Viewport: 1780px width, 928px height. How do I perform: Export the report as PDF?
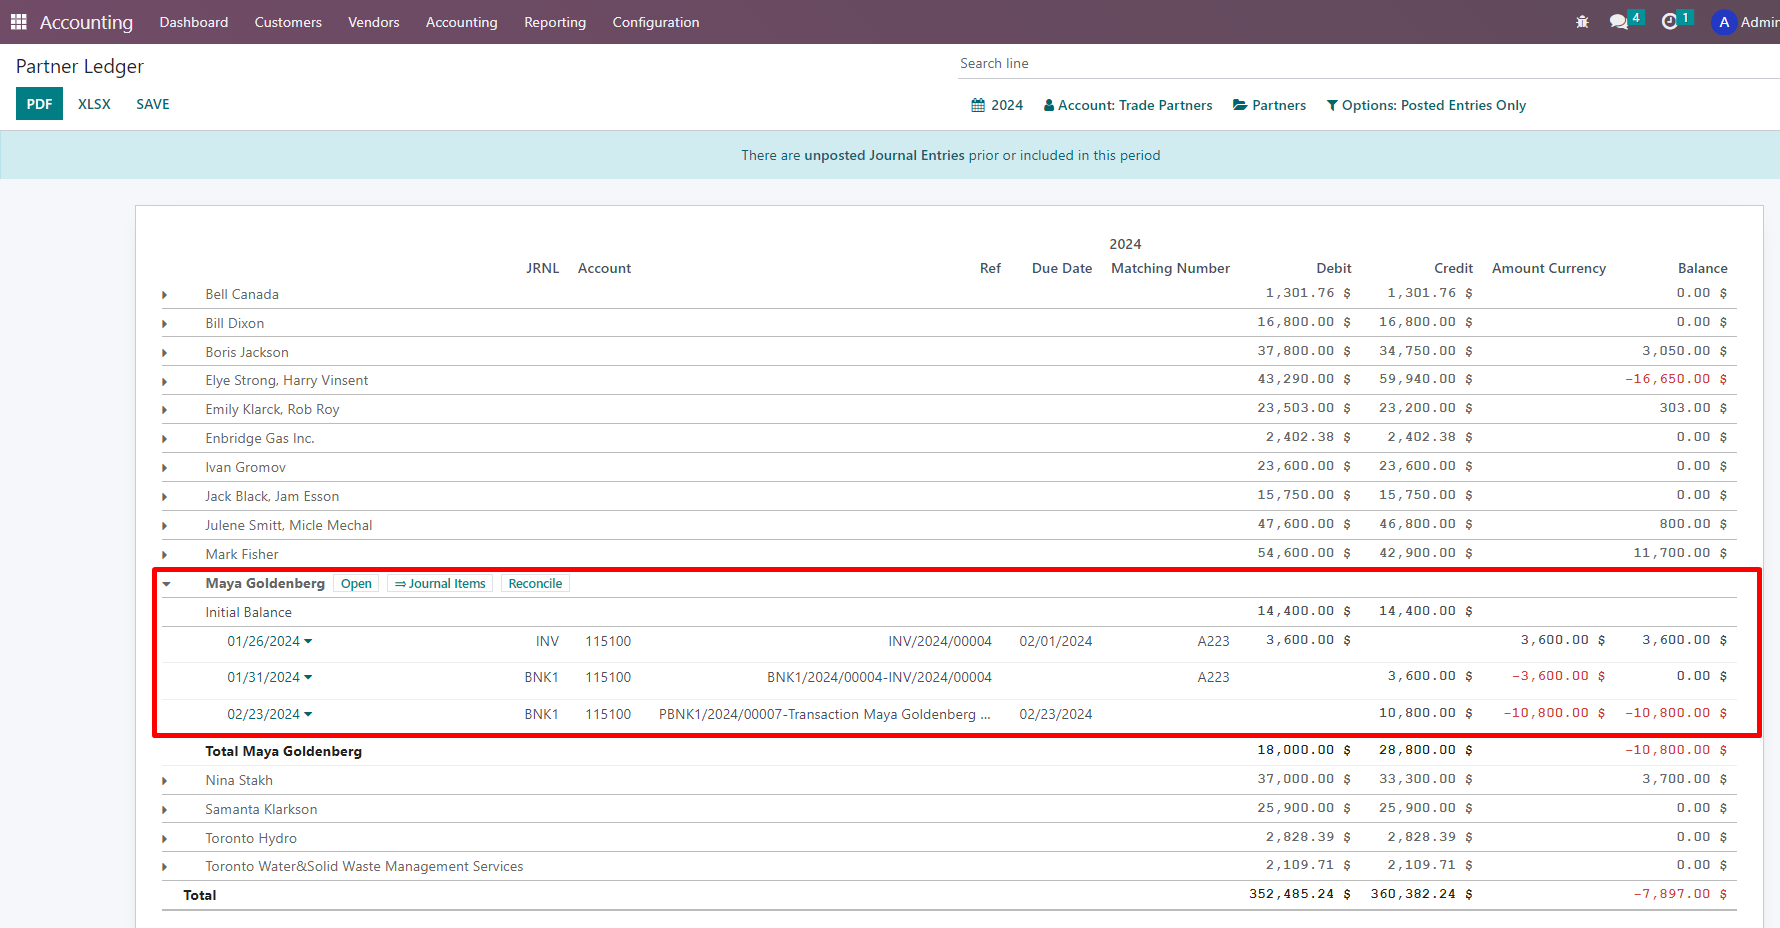tap(39, 104)
